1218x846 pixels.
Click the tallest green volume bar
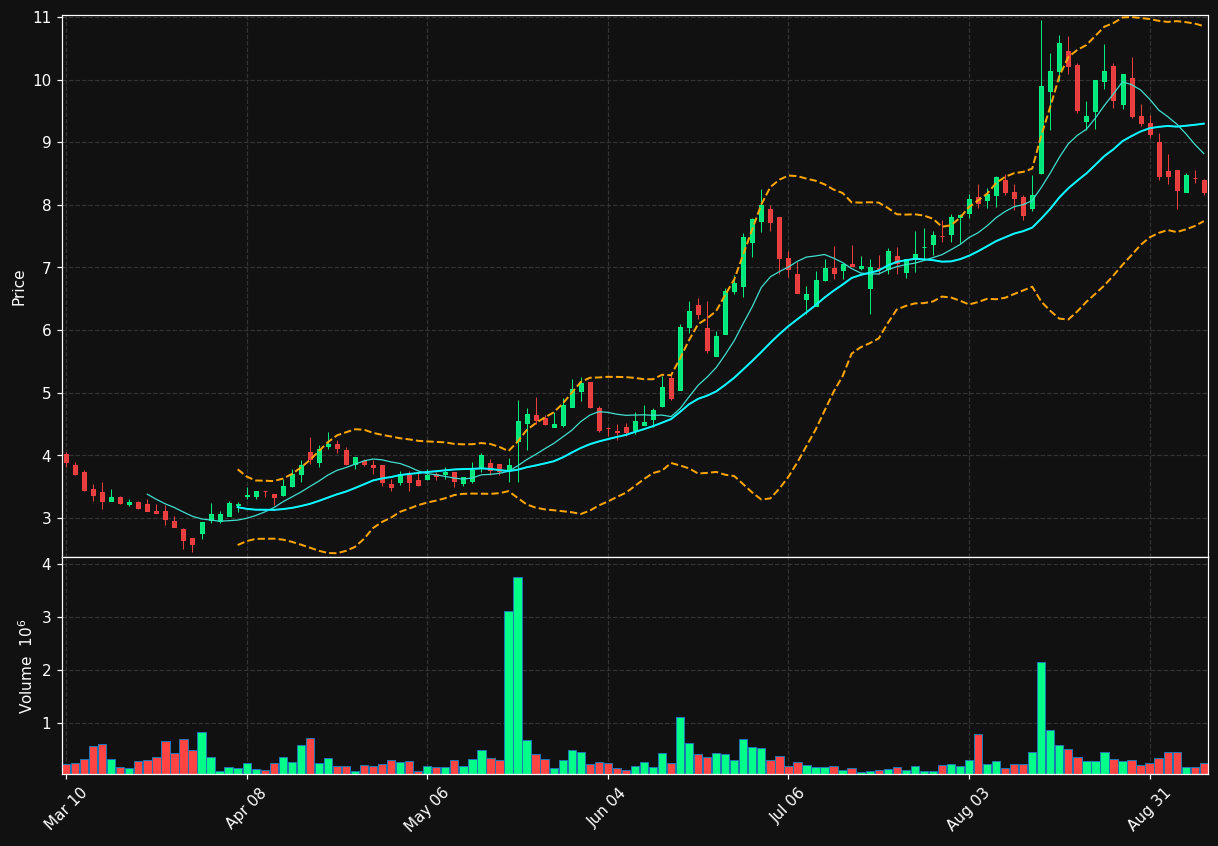coord(517,675)
